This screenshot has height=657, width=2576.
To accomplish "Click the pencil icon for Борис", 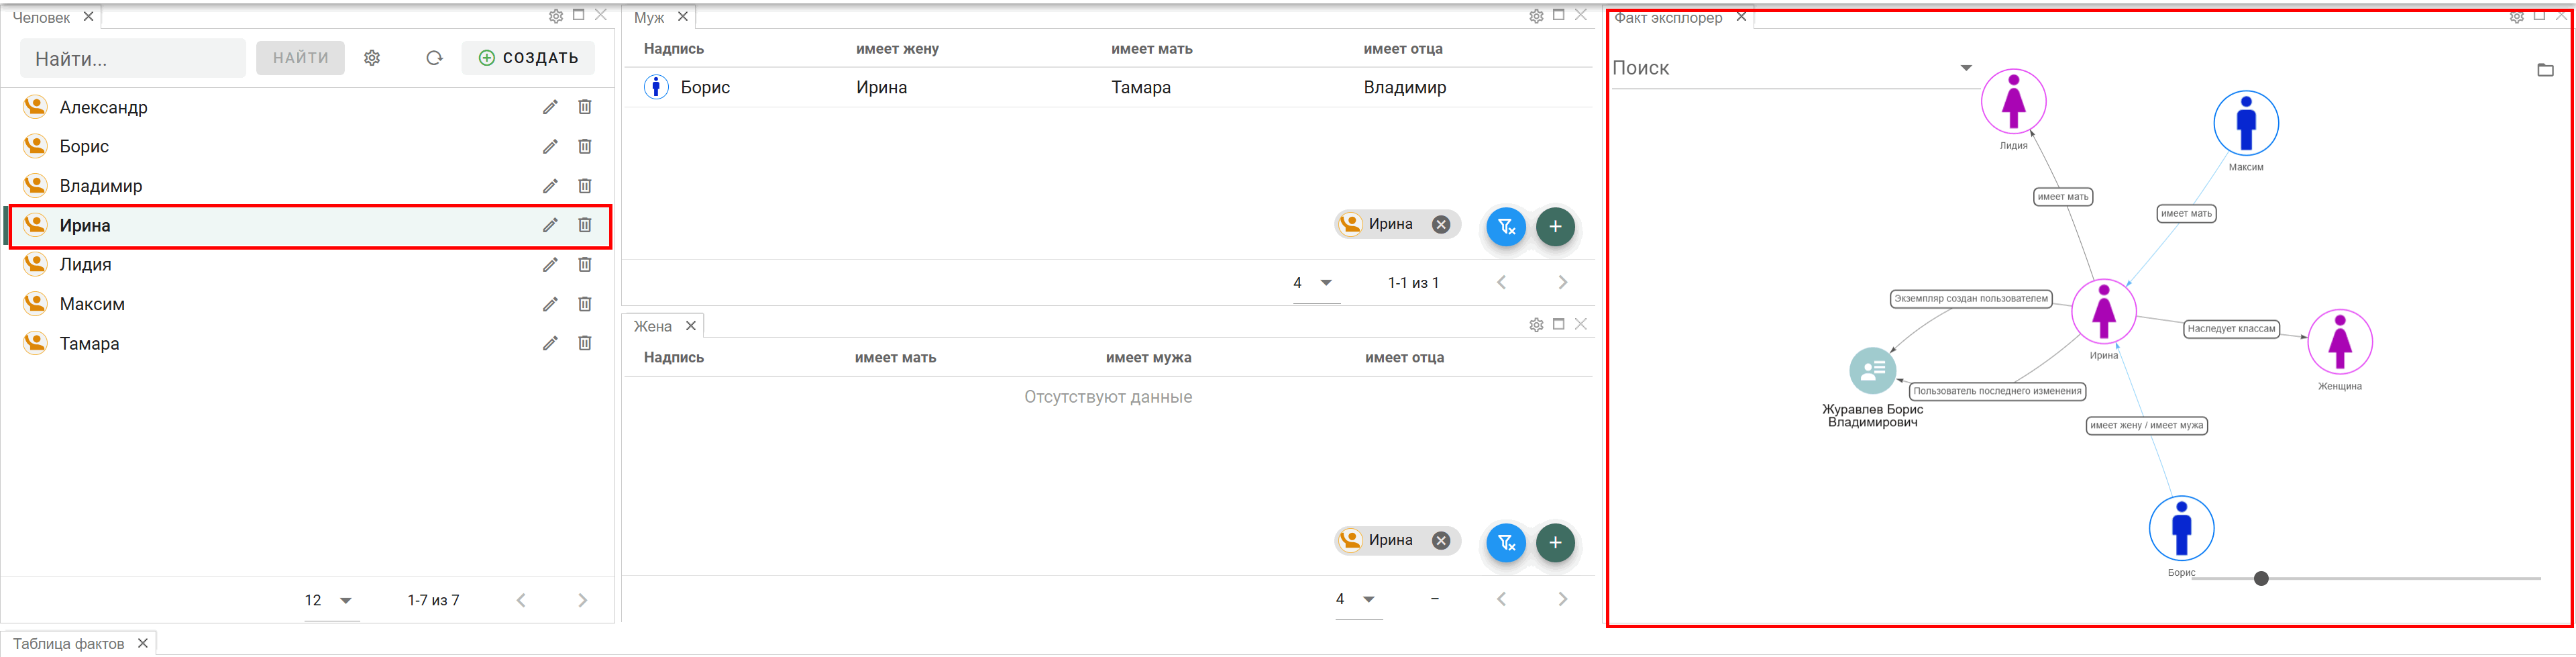I will point(550,146).
